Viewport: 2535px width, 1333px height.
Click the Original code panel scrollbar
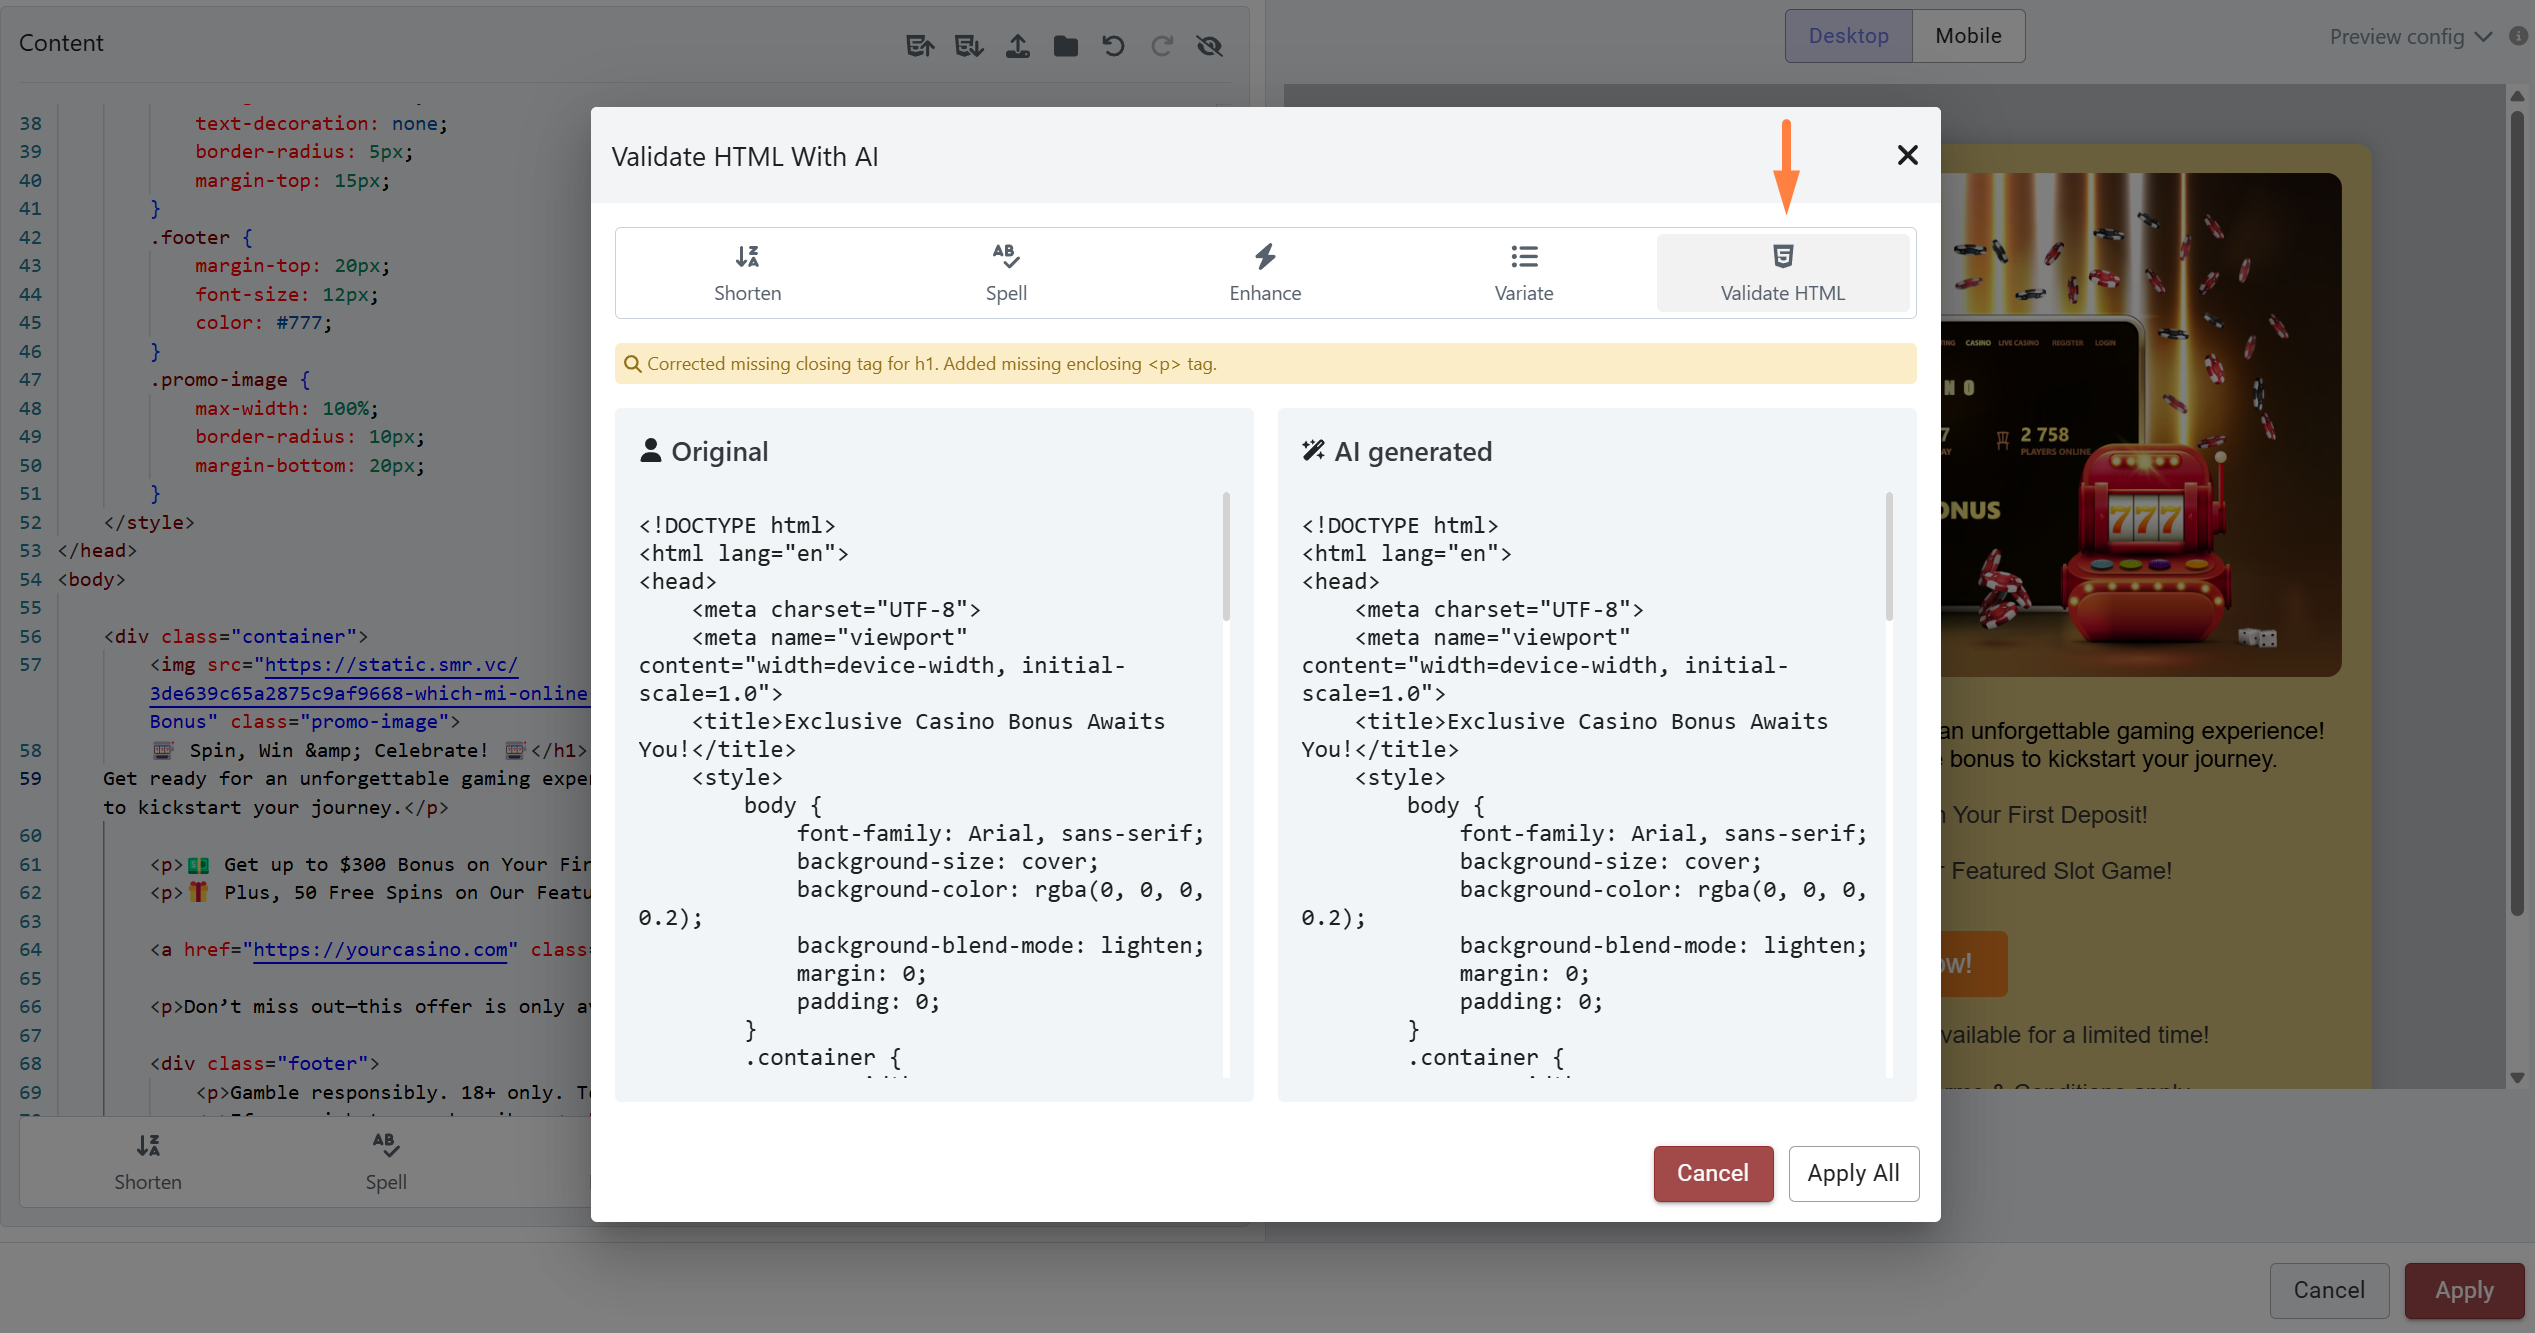(x=1226, y=556)
